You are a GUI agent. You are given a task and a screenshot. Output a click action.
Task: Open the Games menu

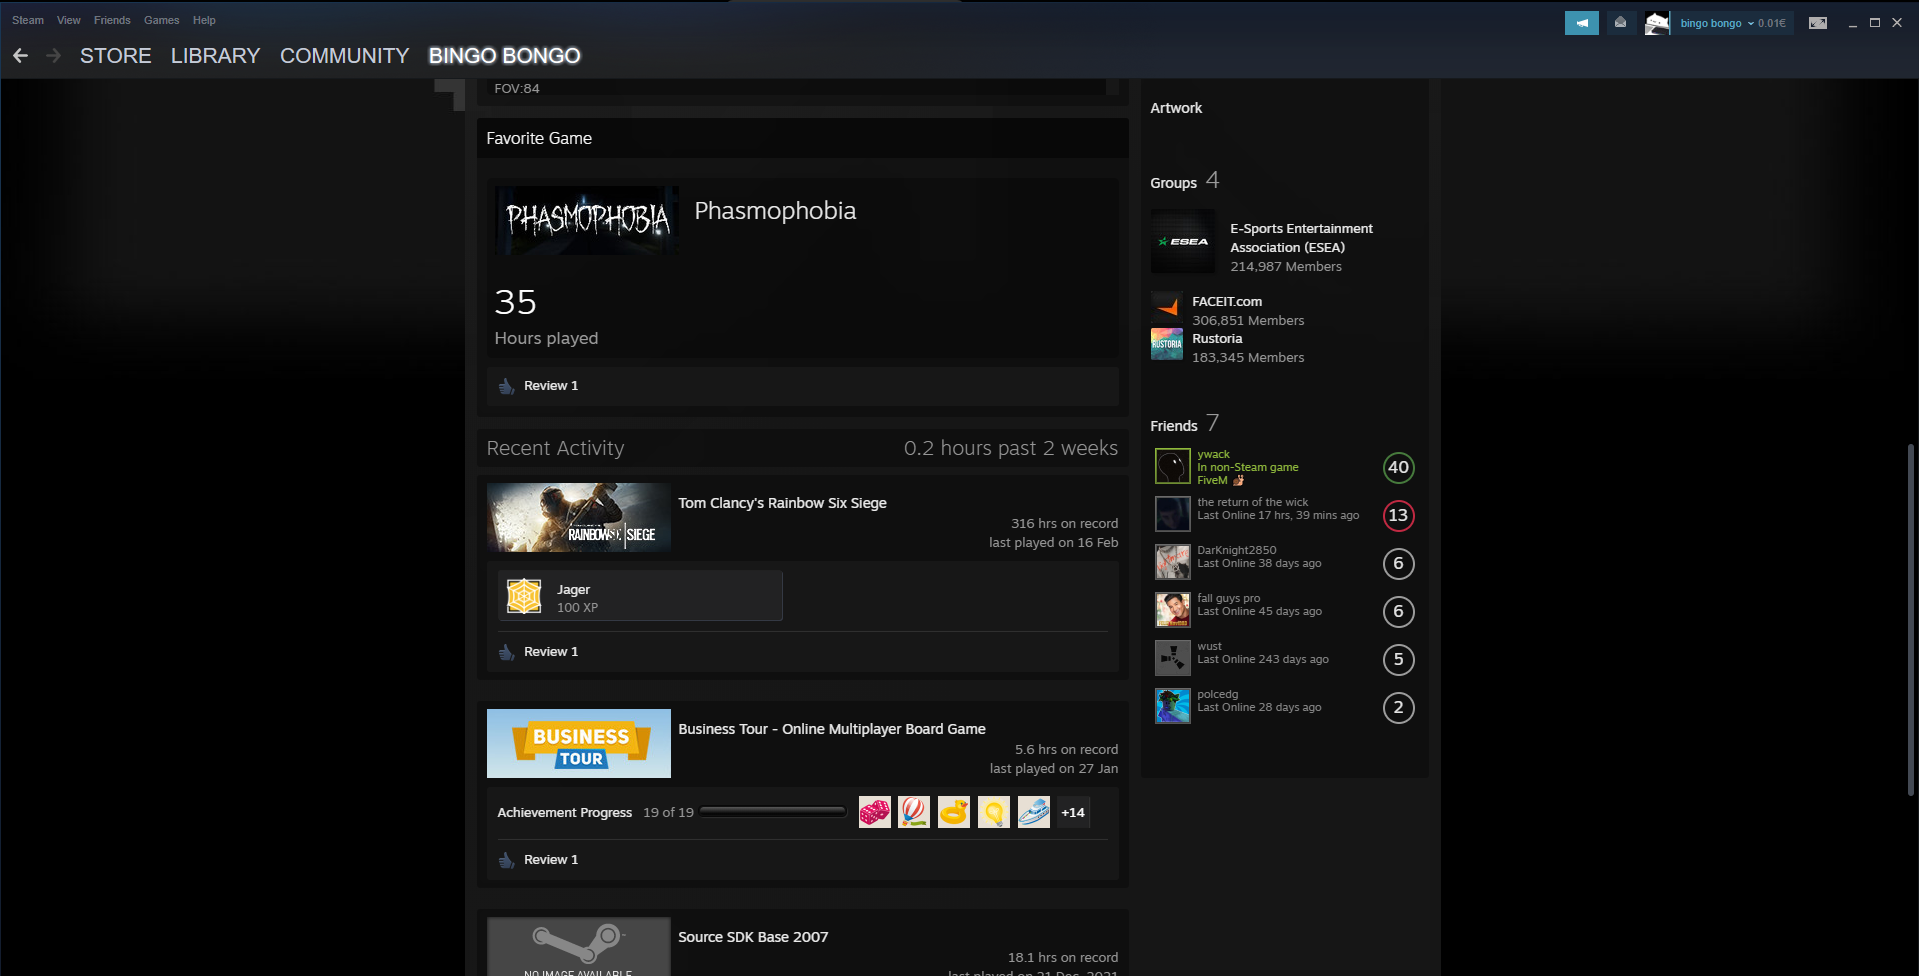(x=161, y=20)
